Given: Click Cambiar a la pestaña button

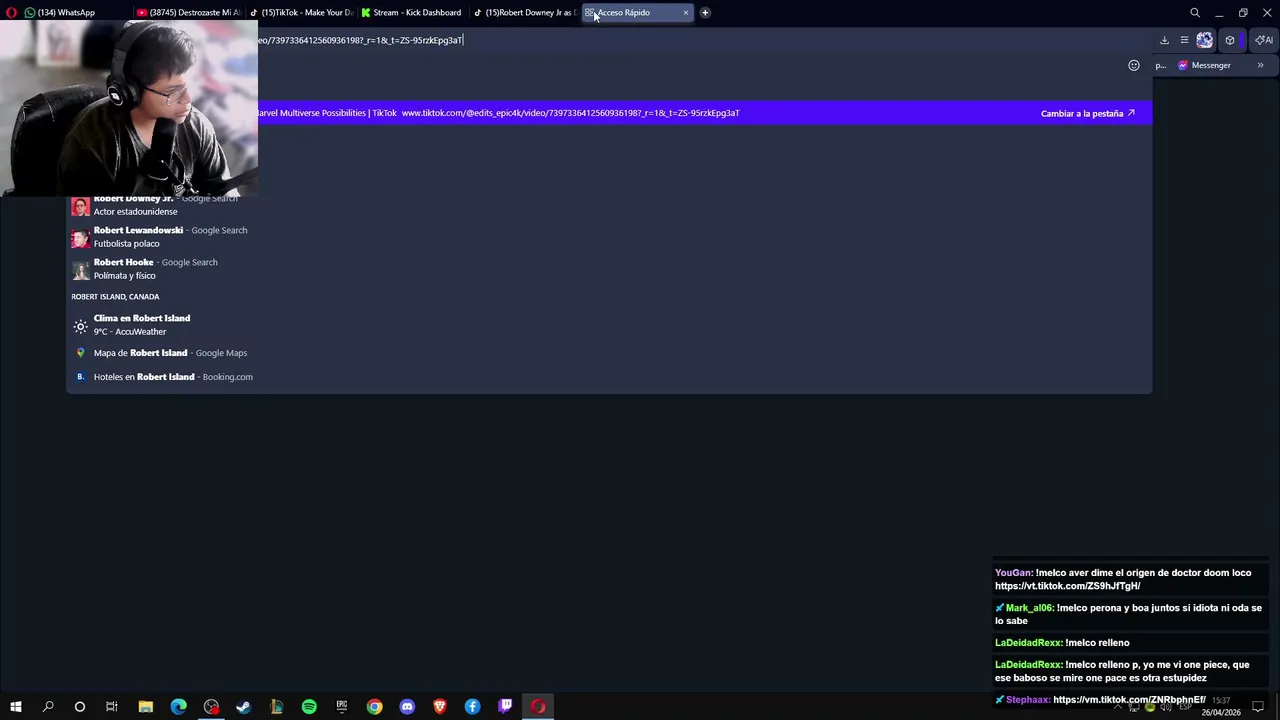Looking at the screenshot, I should tap(1088, 113).
